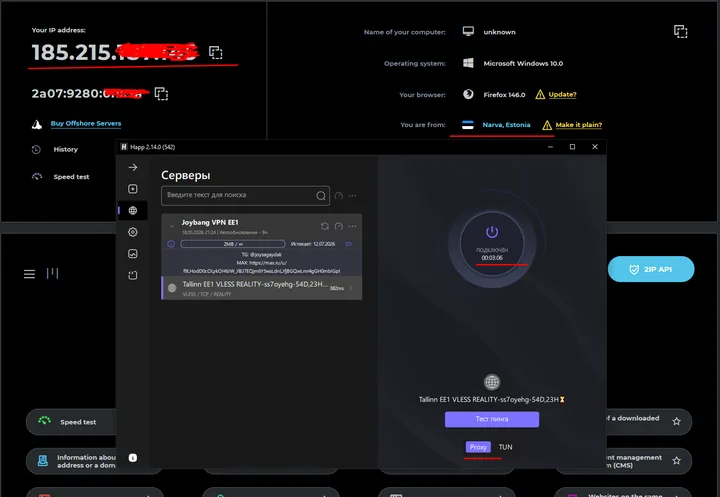Copy the IPv6 address 2a07:9280

(x=161, y=94)
